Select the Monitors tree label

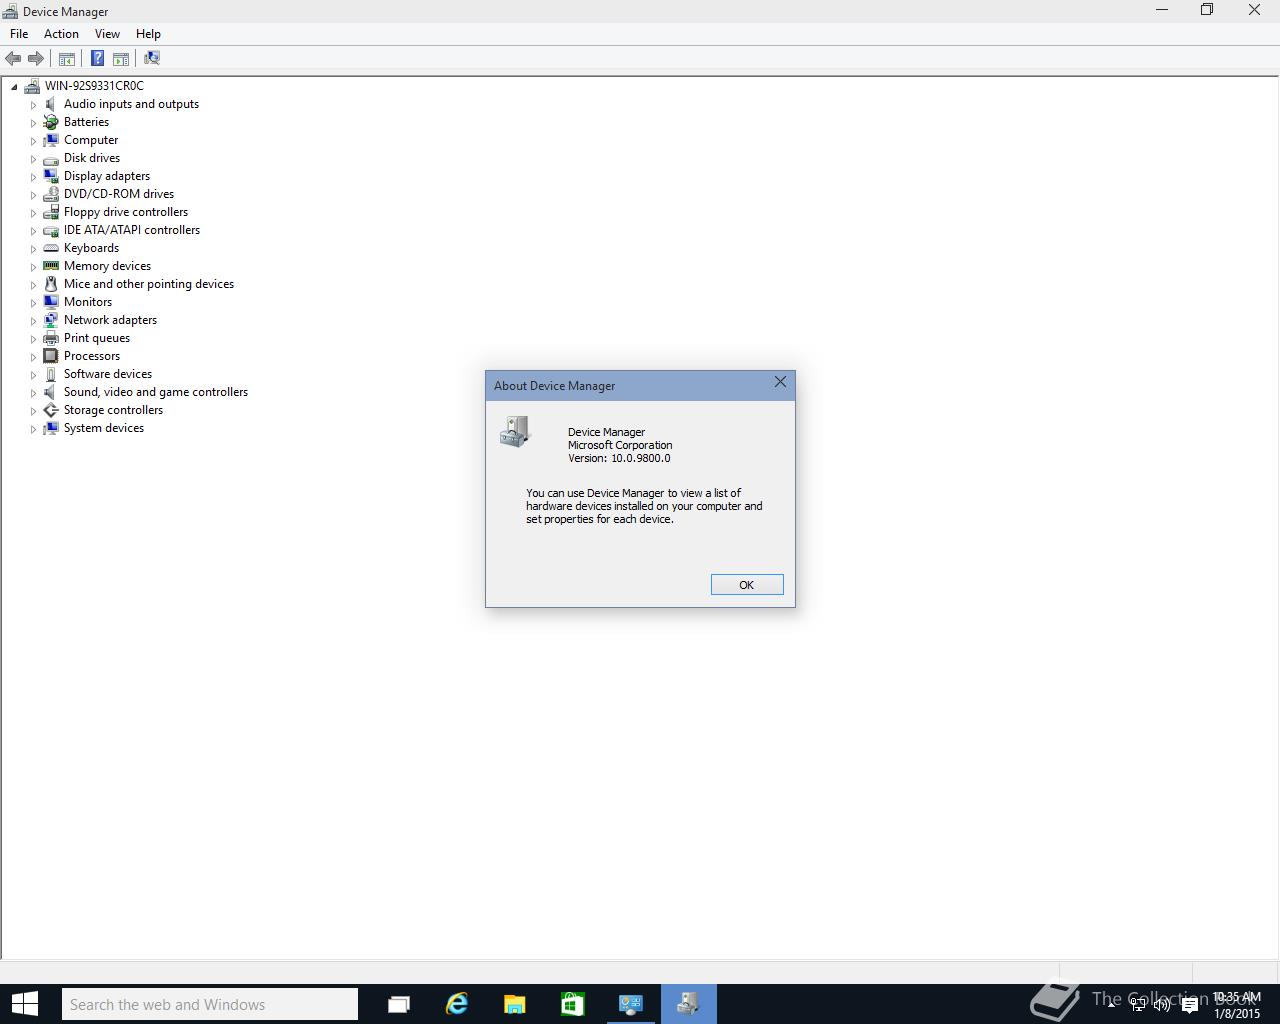88,302
